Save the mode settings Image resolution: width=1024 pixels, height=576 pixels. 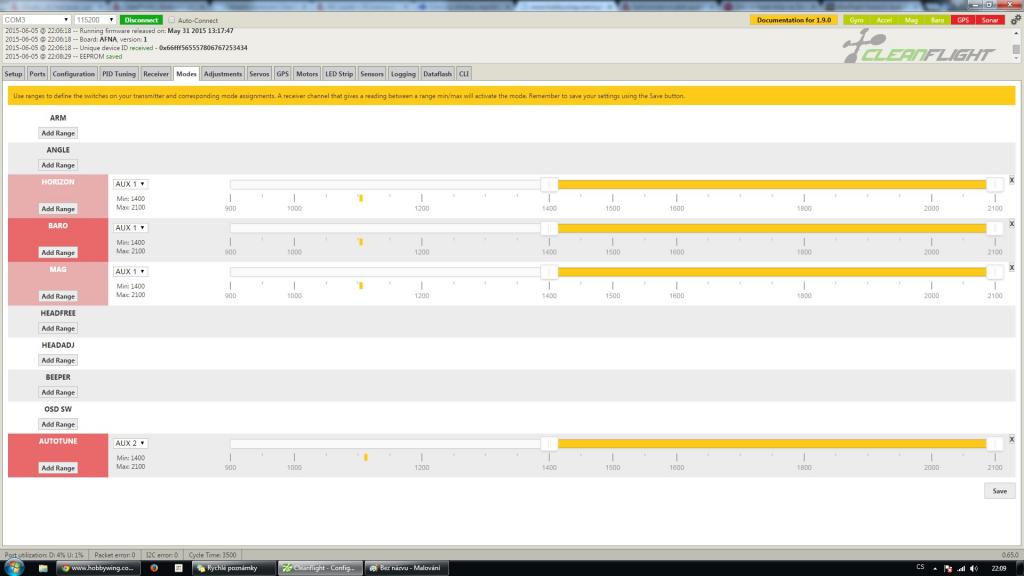(999, 491)
